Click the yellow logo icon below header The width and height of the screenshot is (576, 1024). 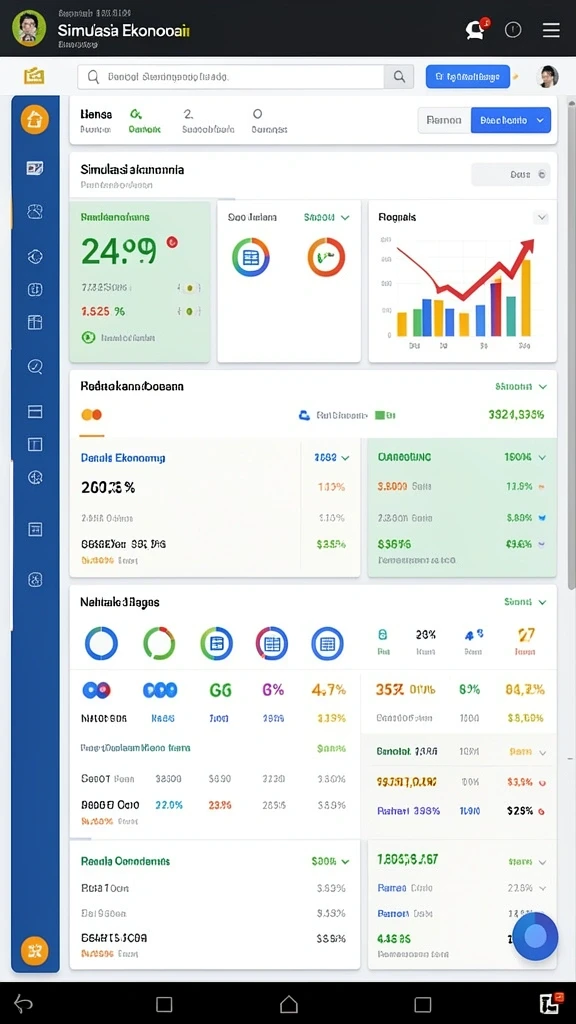point(34,76)
